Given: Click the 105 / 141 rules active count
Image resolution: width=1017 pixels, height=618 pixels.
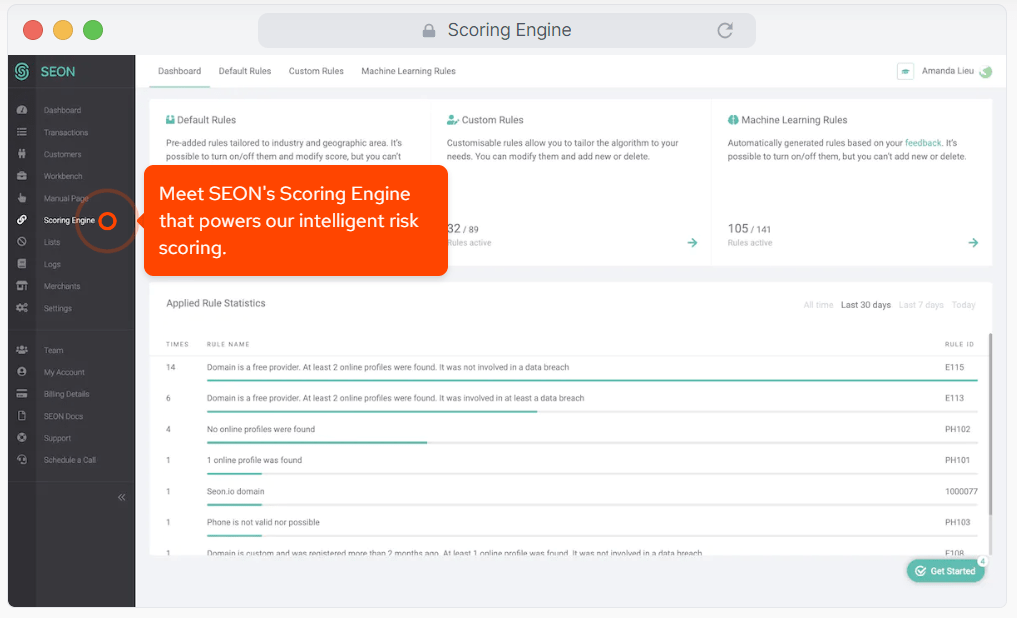Looking at the screenshot, I should coord(749,229).
